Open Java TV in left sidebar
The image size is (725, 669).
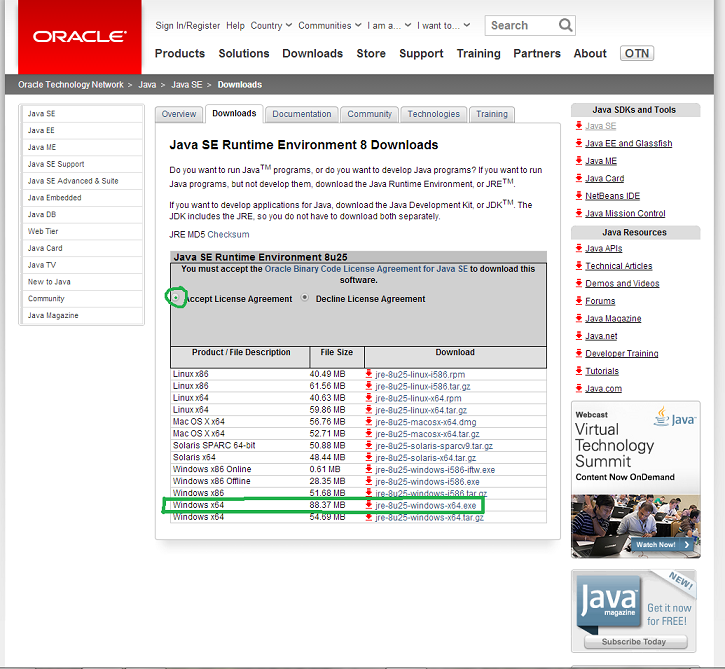pyautogui.click(x=42, y=265)
